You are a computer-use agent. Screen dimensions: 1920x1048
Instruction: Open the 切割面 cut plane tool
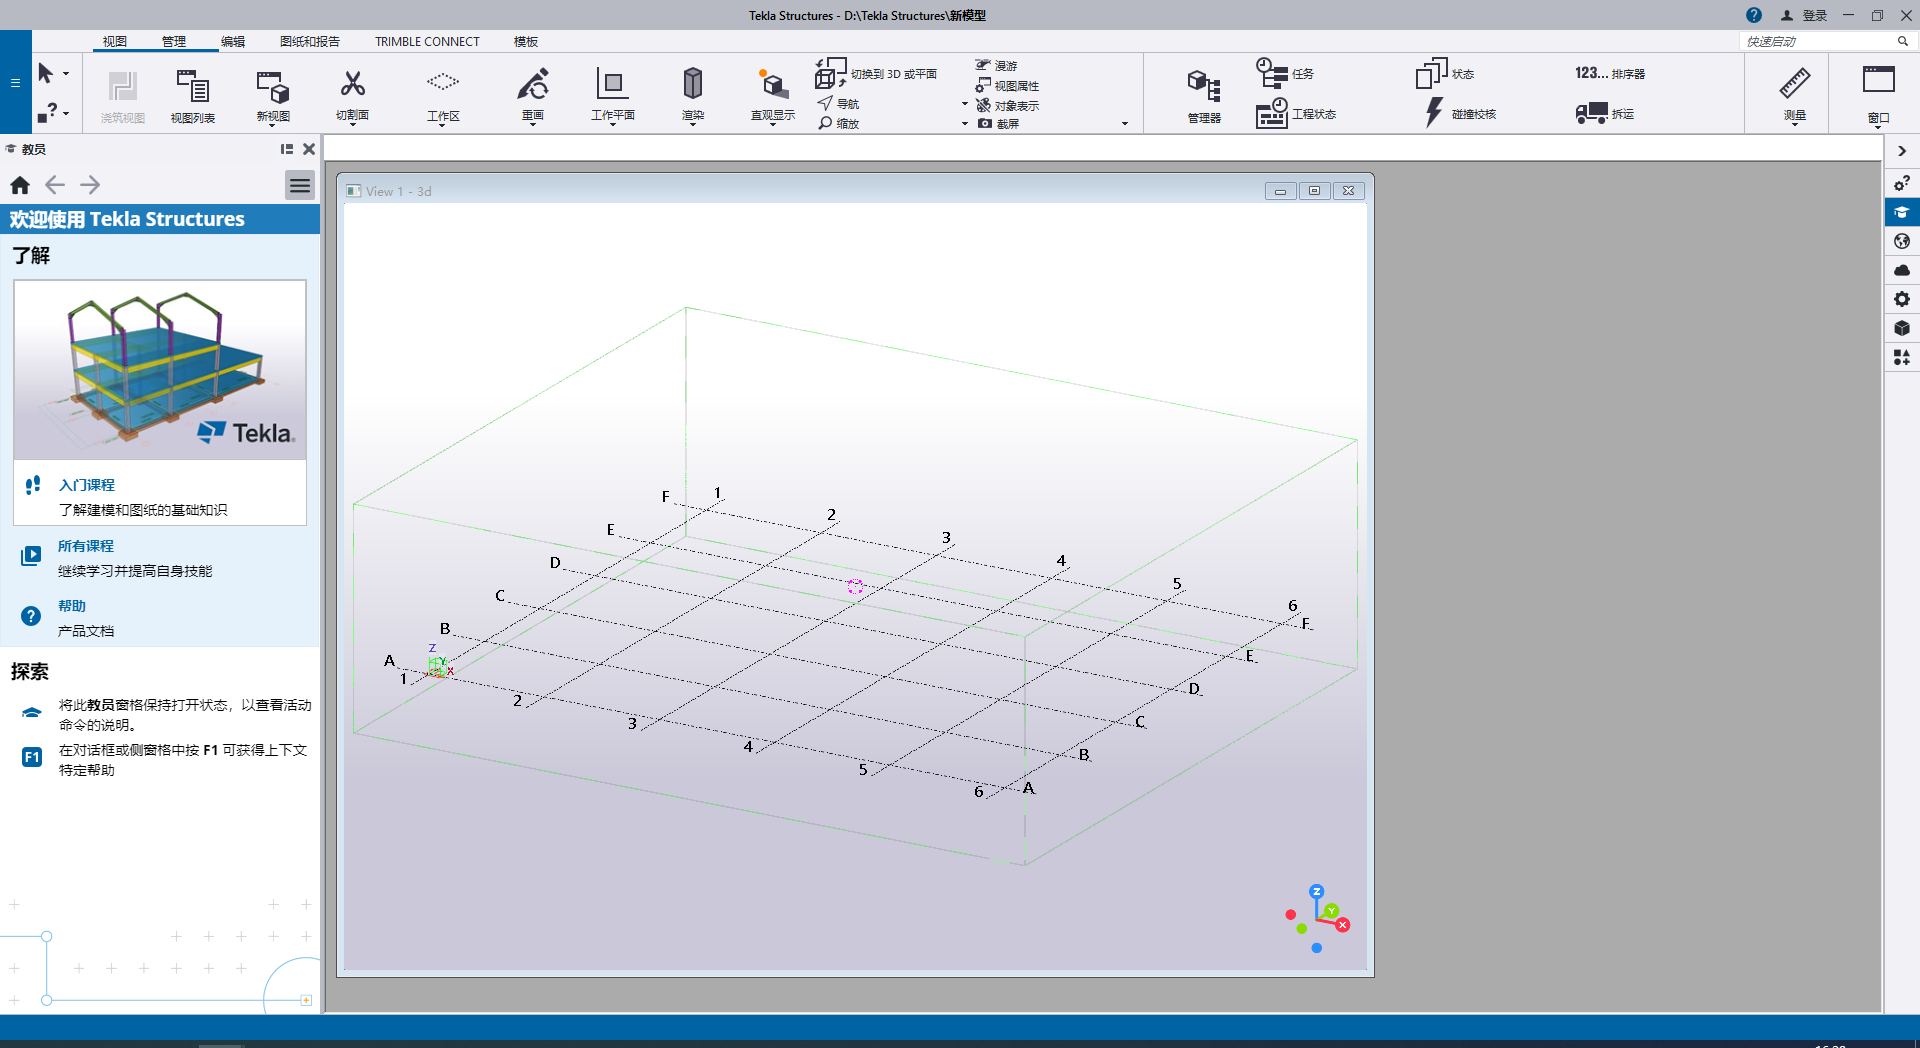point(351,90)
